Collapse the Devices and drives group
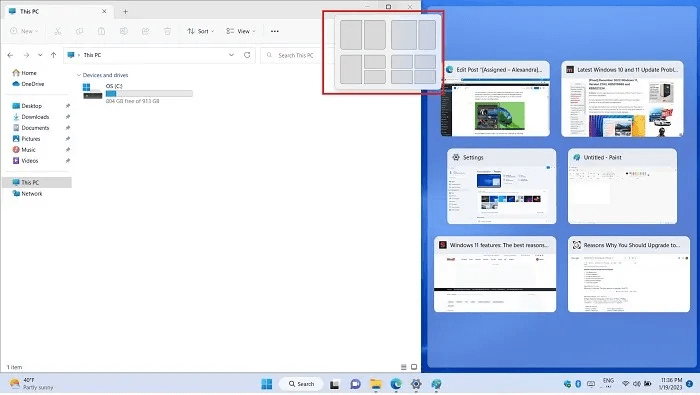The width and height of the screenshot is (700, 395). [x=79, y=75]
